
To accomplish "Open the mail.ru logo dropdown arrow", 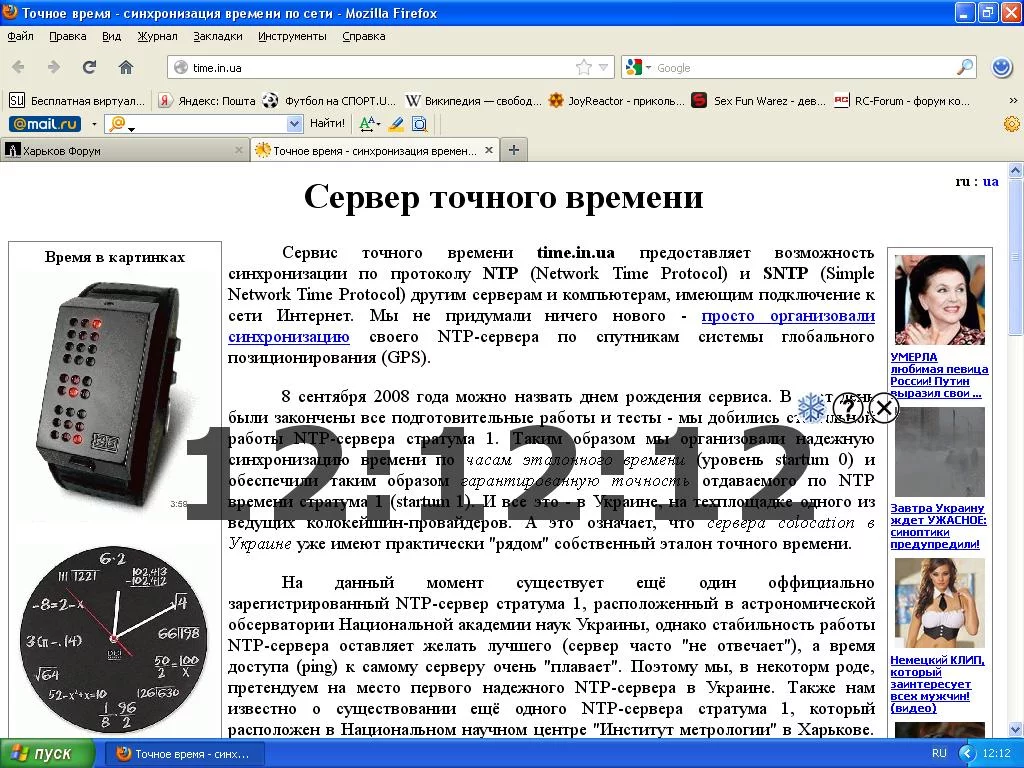I will [94, 123].
